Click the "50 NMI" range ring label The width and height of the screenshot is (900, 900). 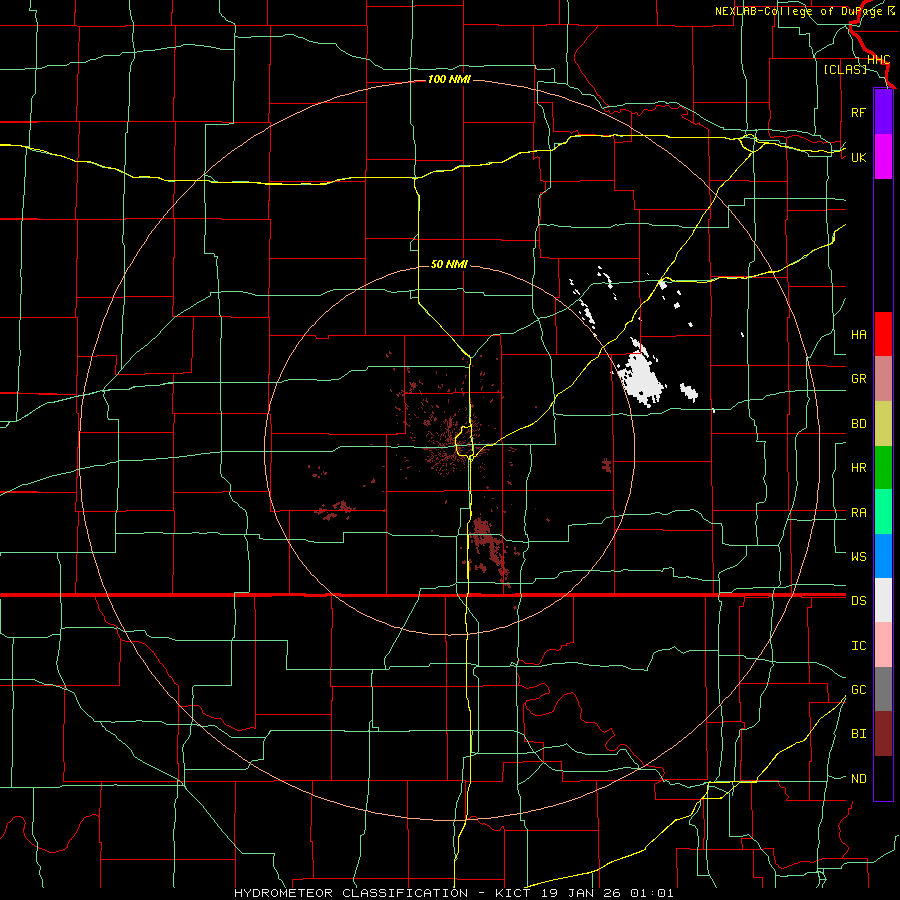[x=449, y=264]
